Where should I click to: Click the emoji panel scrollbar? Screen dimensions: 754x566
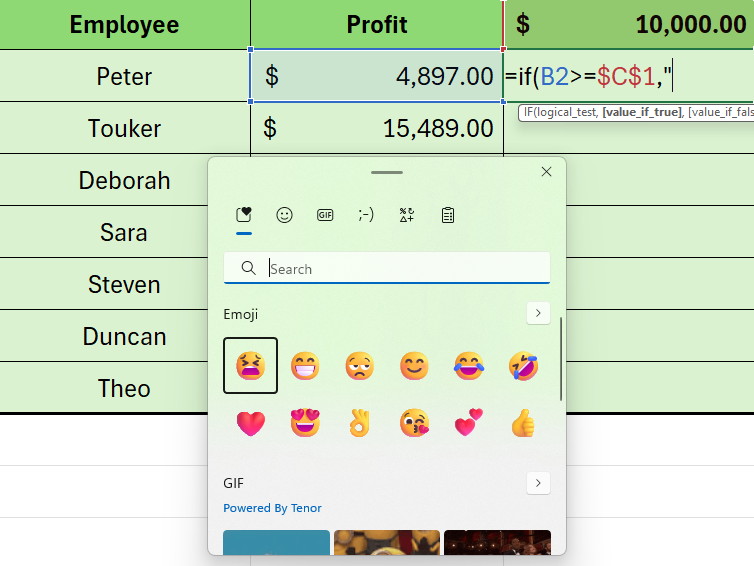[561, 359]
